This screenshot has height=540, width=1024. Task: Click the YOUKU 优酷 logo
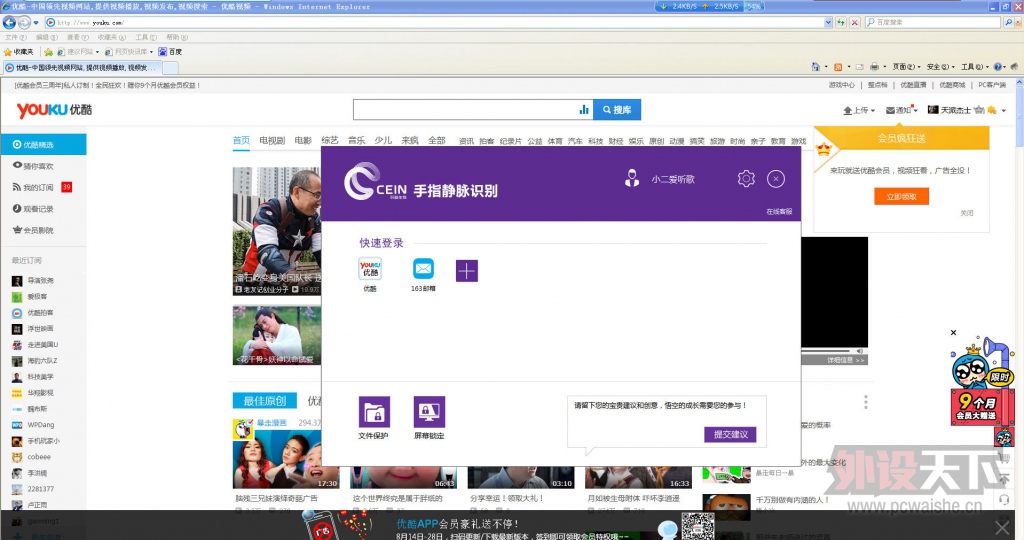(54, 110)
